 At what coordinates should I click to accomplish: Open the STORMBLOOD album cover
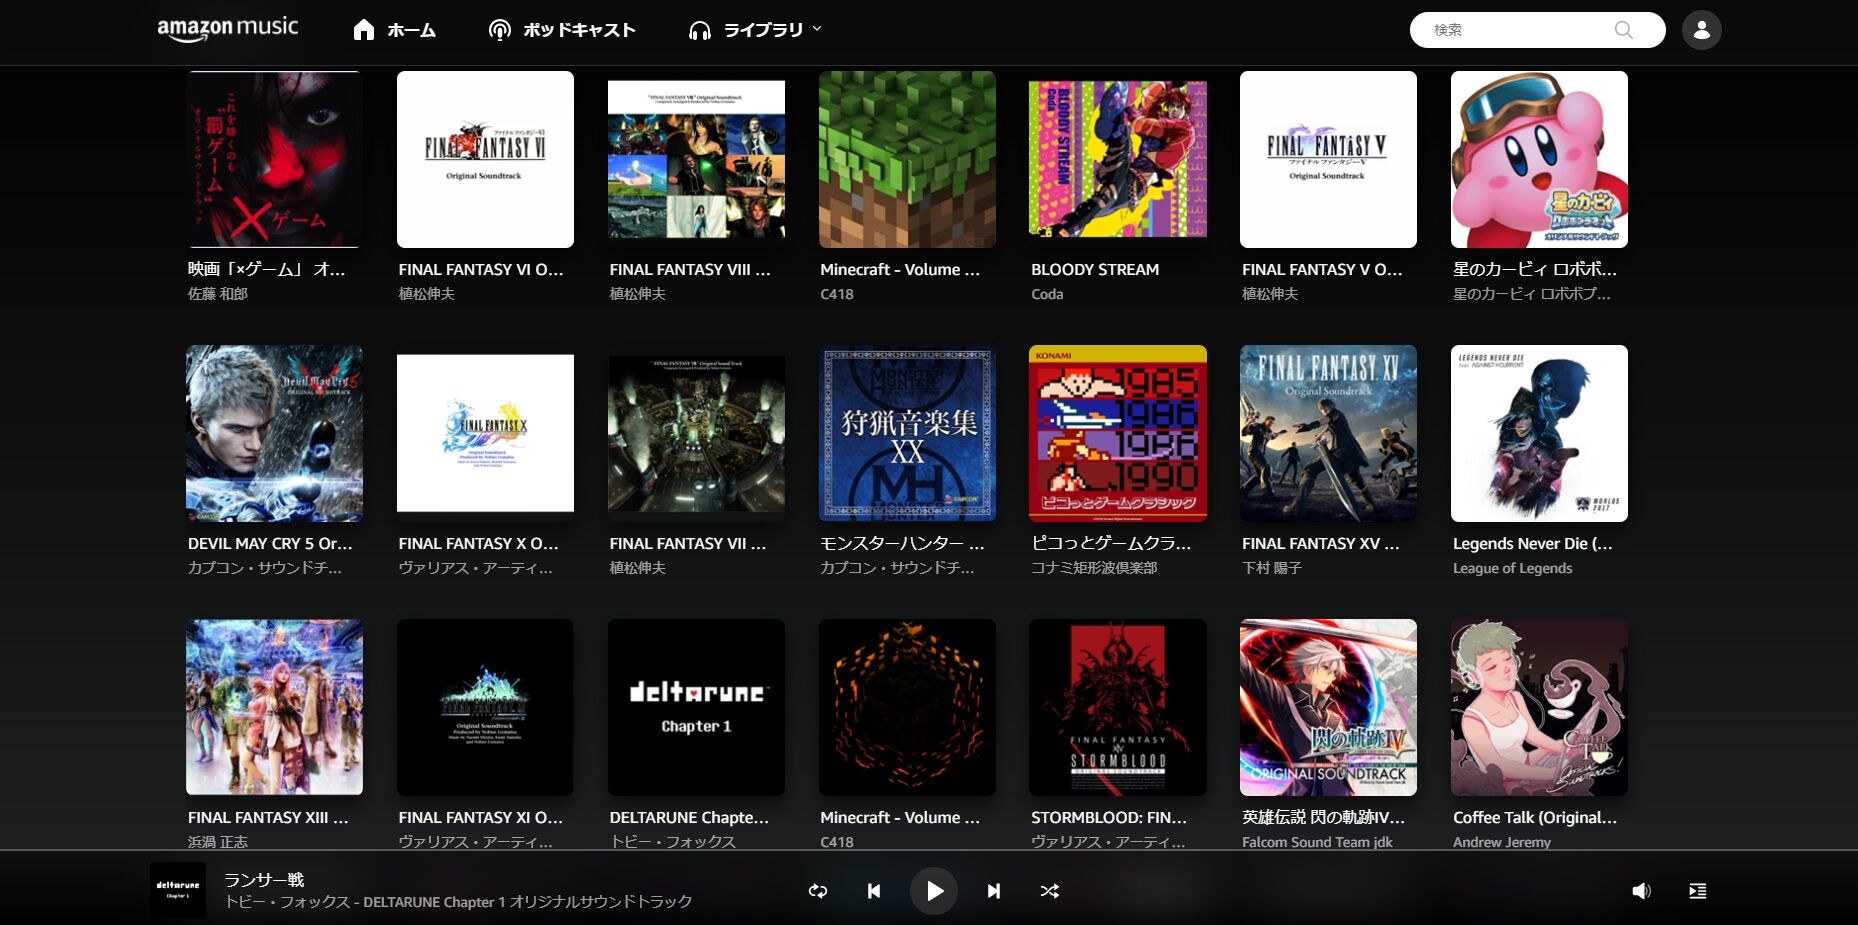click(1118, 707)
